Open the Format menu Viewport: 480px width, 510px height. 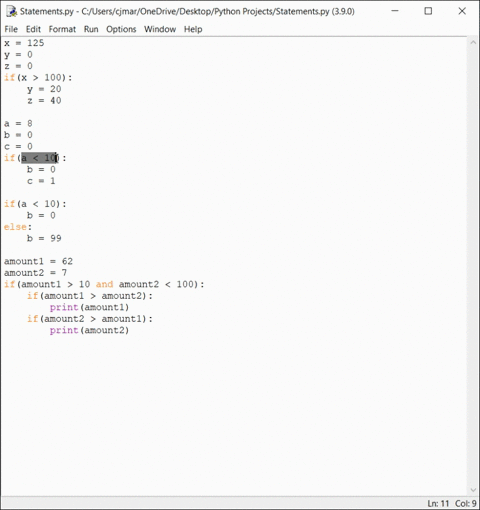[62, 29]
